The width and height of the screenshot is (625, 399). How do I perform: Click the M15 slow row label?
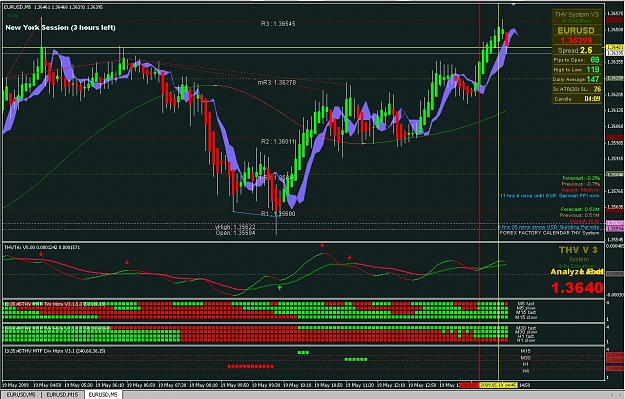tap(526, 318)
